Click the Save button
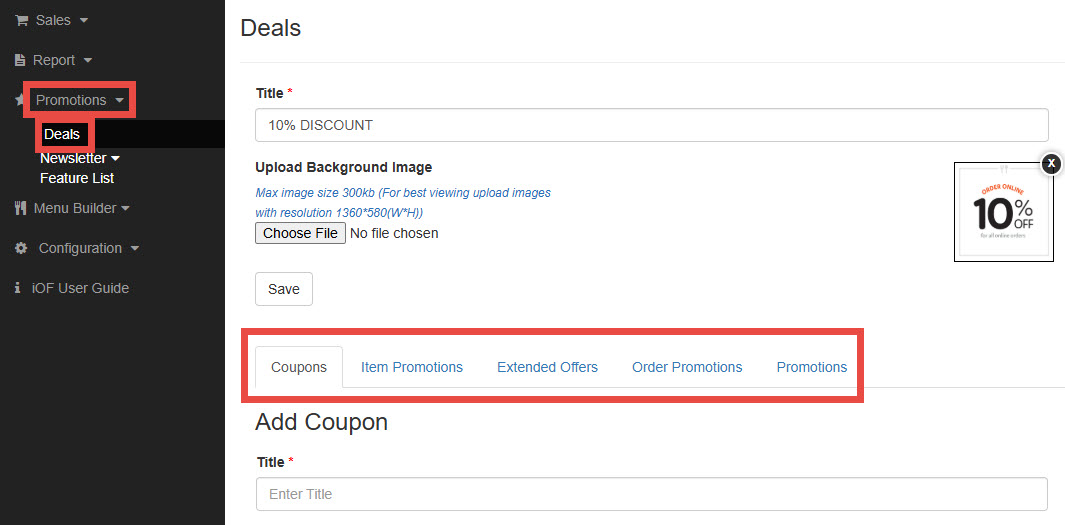Screen dimensions: 1065x525 tap(284, 289)
